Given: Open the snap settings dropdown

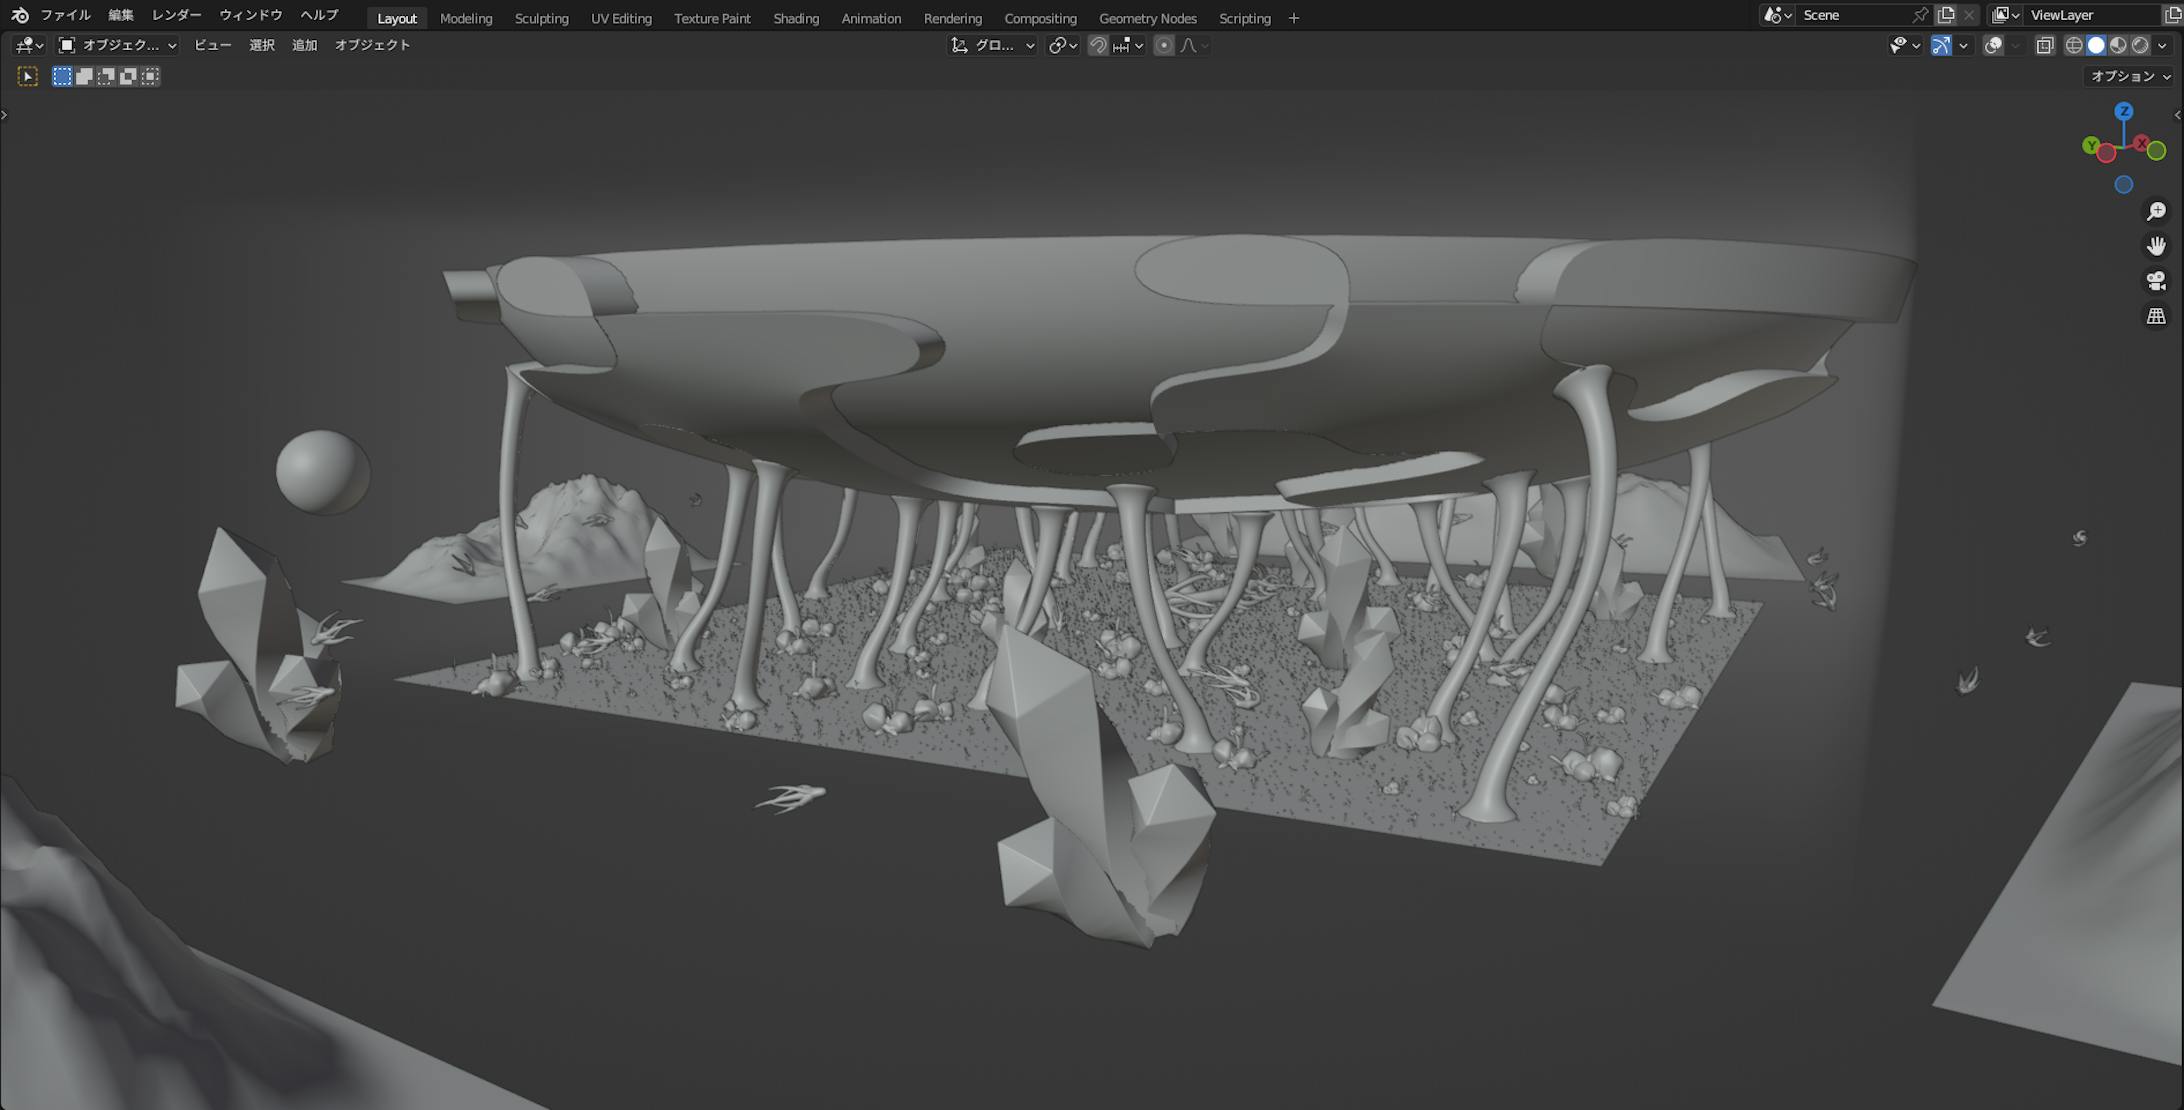Looking at the screenshot, I should [x=1128, y=45].
